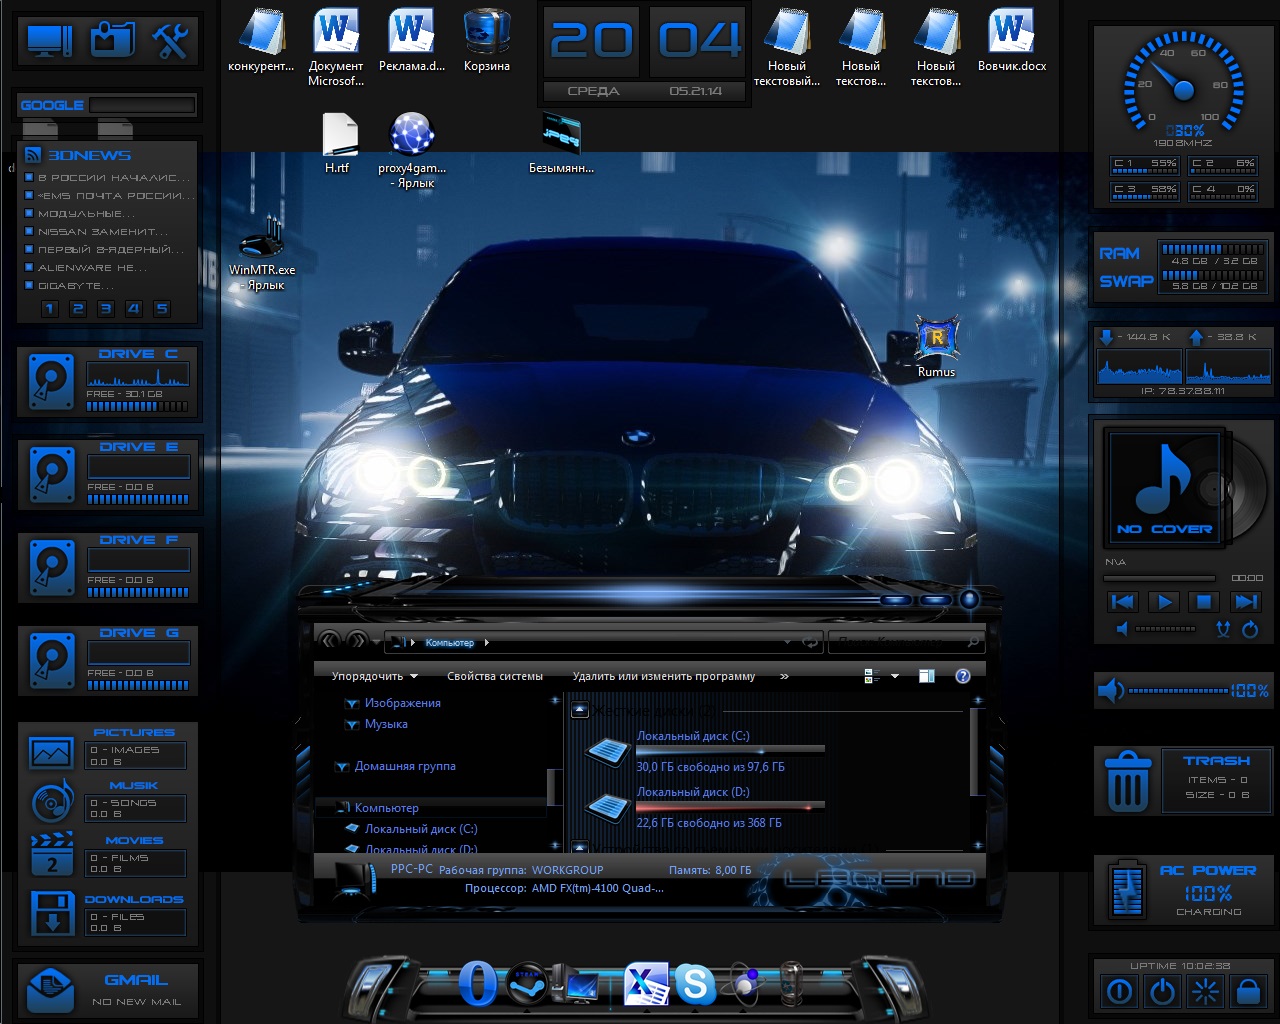Image resolution: width=1280 pixels, height=1024 pixels.
Task: Click Свойства системы in the toolbar
Action: [494, 676]
